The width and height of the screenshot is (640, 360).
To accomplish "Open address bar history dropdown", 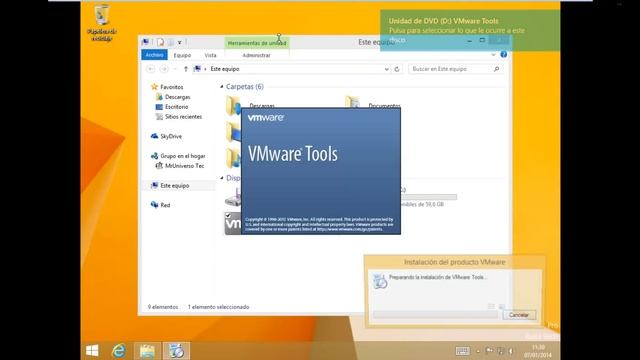I will (x=387, y=69).
